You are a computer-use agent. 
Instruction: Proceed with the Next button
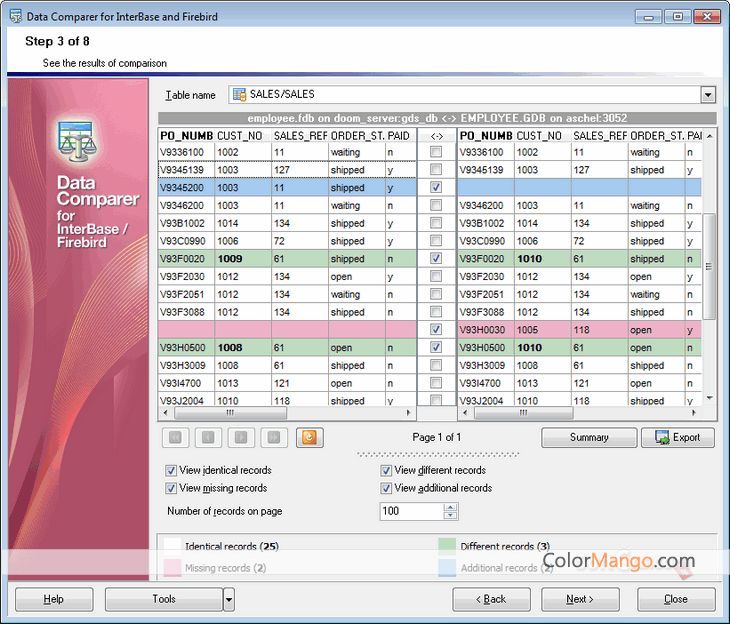[580, 599]
